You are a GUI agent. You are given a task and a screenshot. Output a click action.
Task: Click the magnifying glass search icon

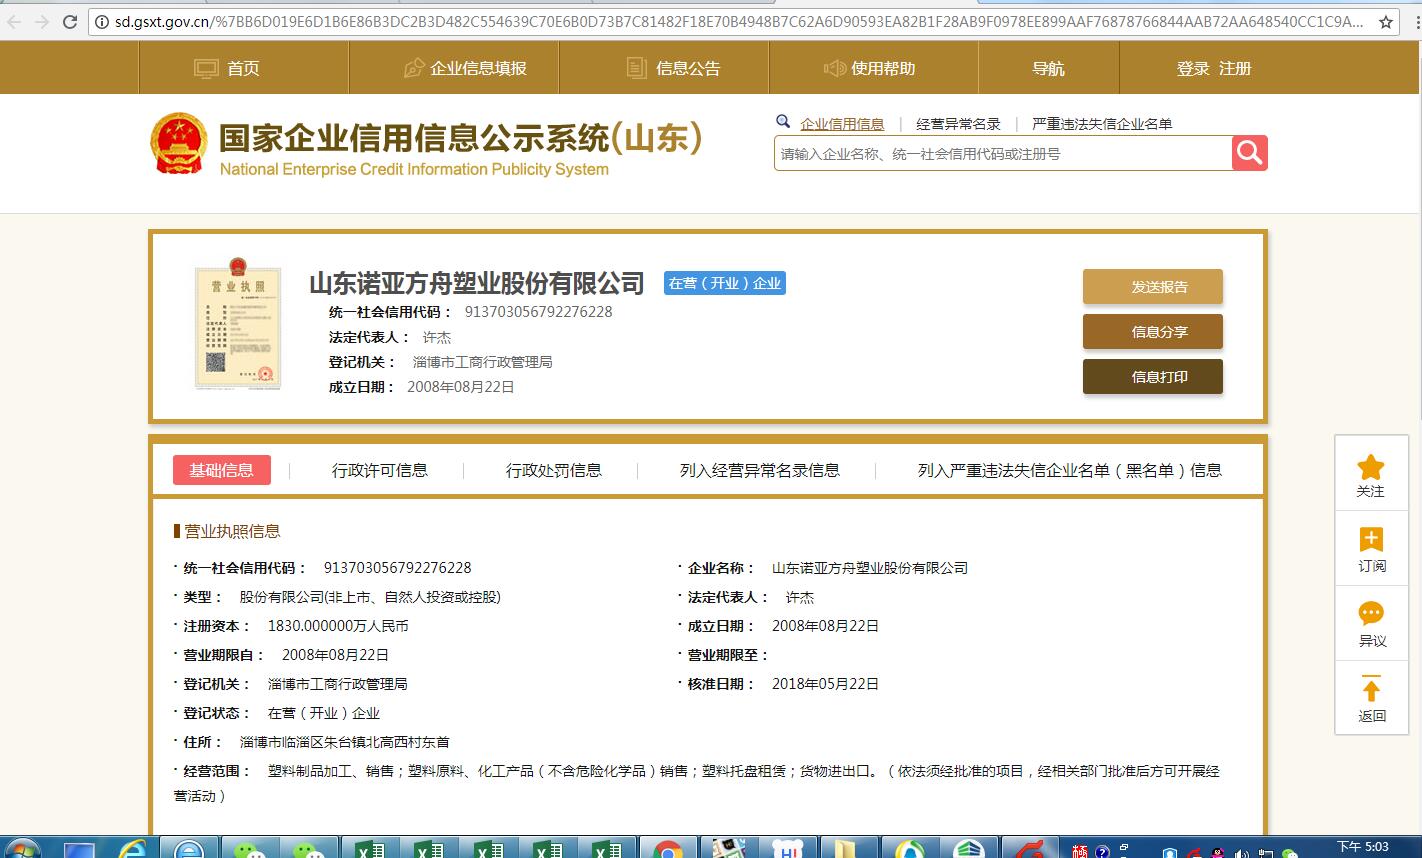click(1248, 152)
